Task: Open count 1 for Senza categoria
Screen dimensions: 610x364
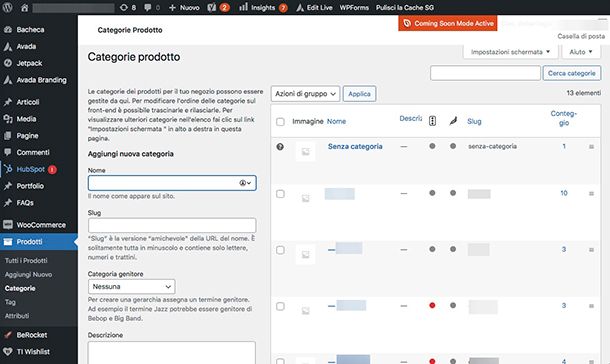Action: coord(564,146)
